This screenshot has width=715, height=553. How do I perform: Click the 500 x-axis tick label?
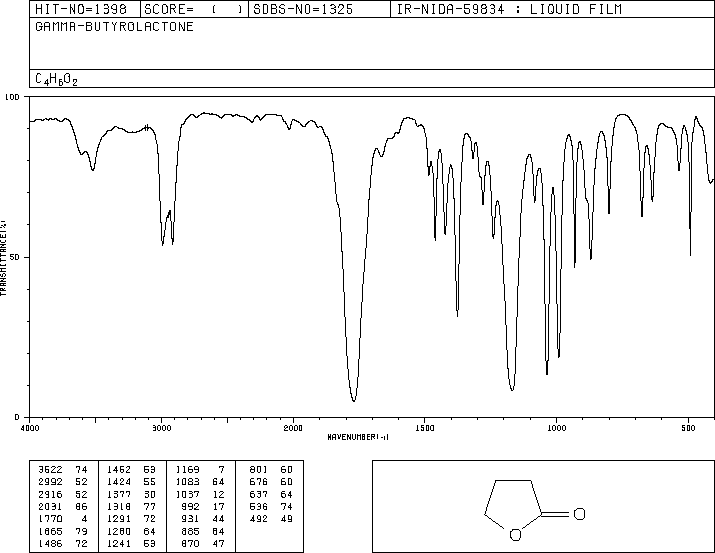pos(688,428)
